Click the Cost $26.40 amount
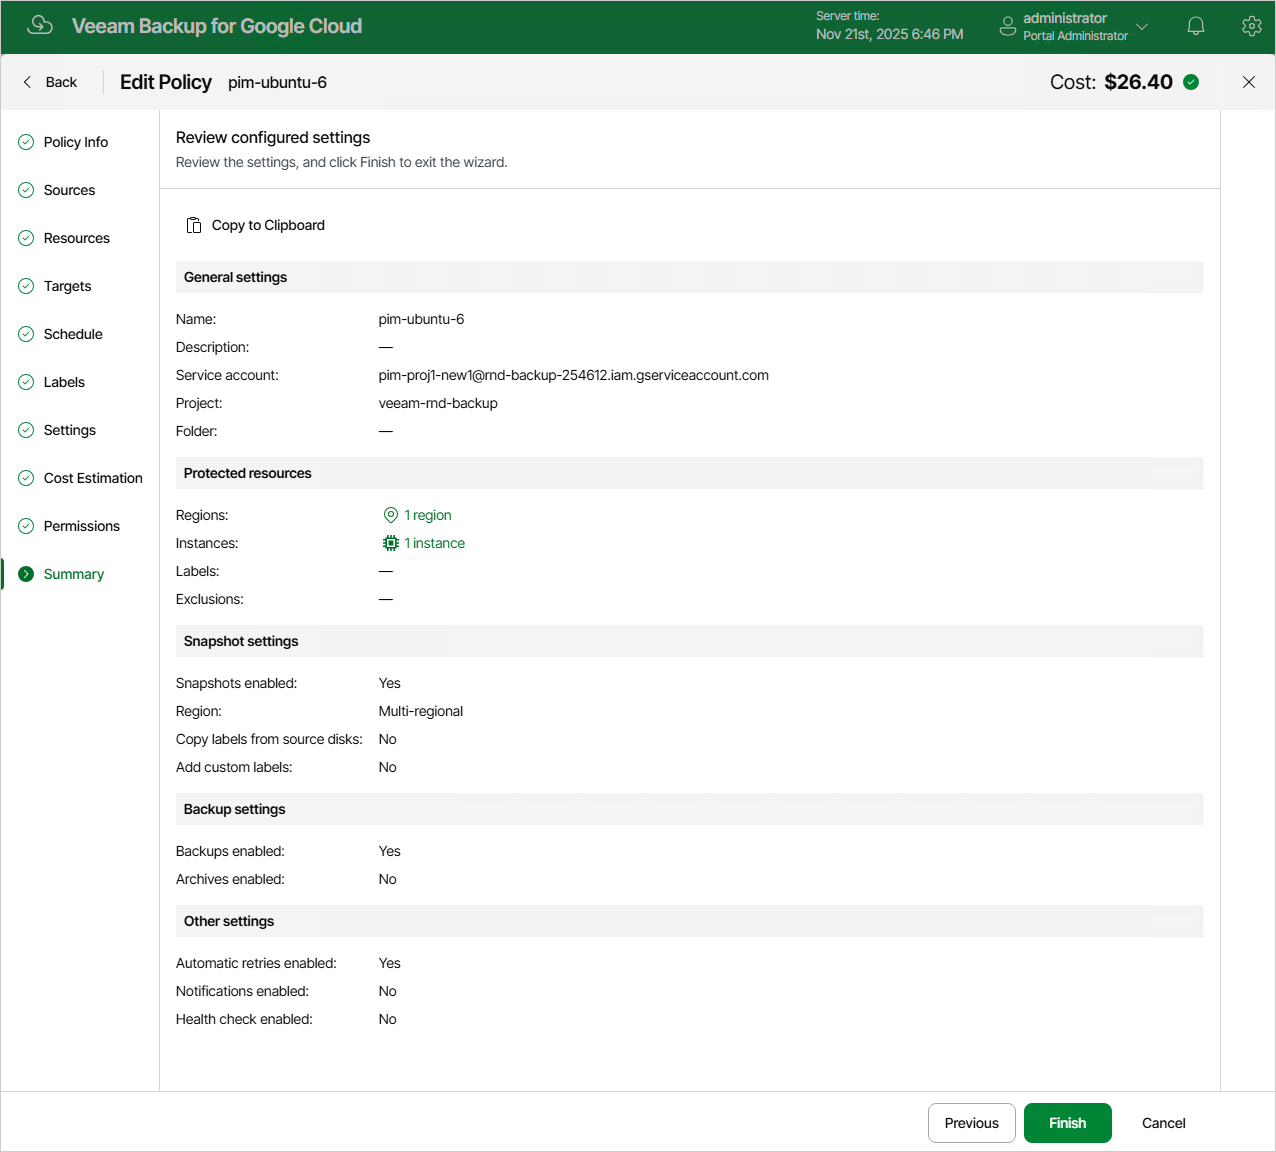Image resolution: width=1276 pixels, height=1152 pixels. (x=1138, y=82)
